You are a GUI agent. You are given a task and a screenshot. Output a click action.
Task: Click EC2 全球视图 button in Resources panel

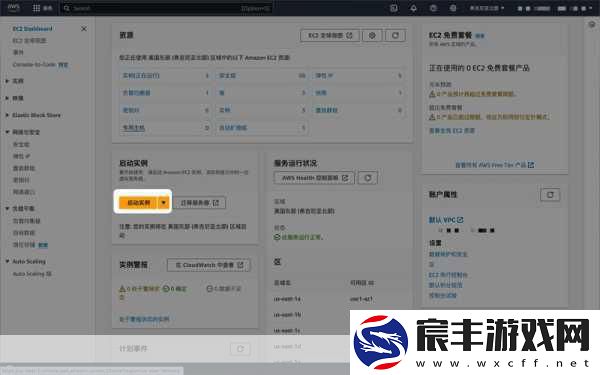(330, 35)
